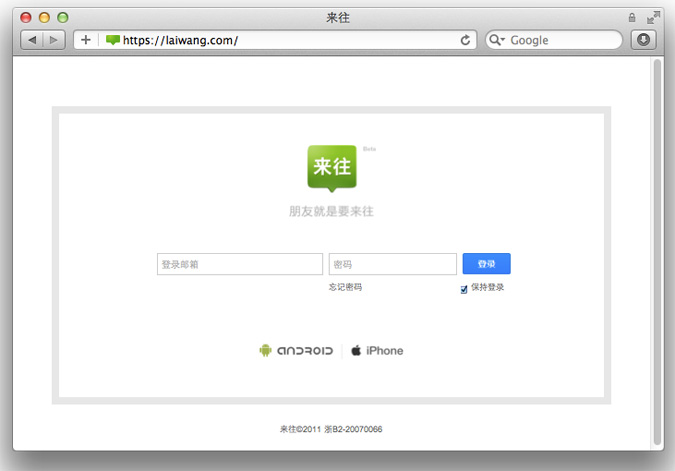The width and height of the screenshot is (675, 471).
Task: Open the 忘记密码 forgot password link
Action: point(345,287)
